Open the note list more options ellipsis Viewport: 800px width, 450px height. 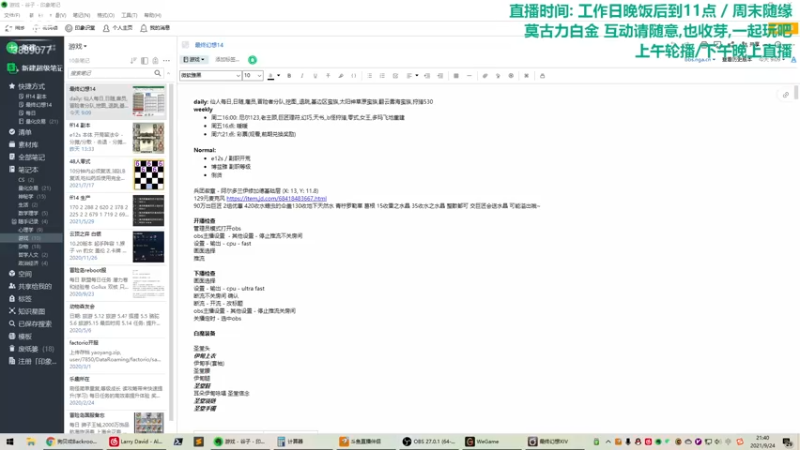coord(166,60)
